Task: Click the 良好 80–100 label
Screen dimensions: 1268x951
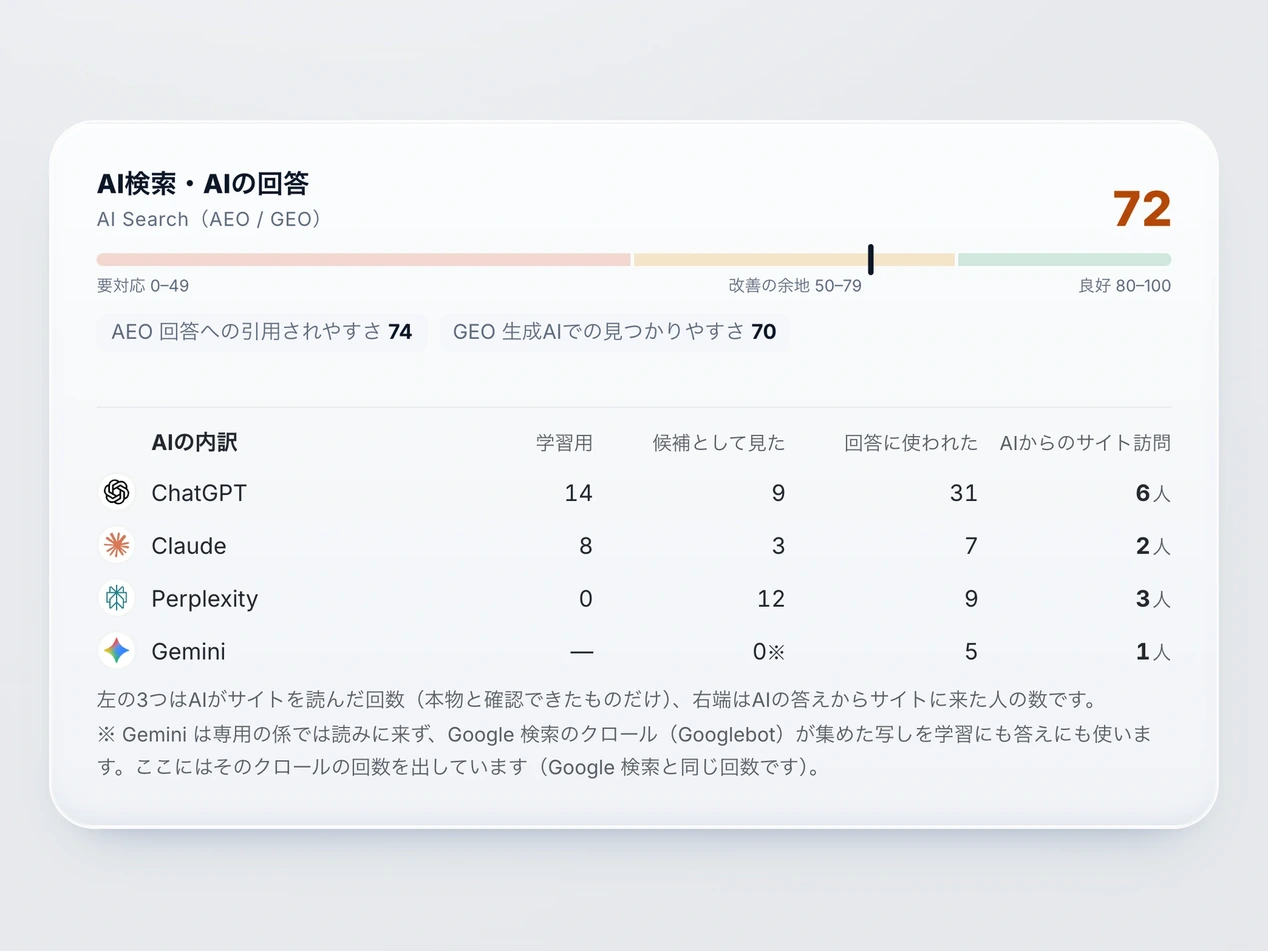Action: pyautogui.click(x=1125, y=286)
